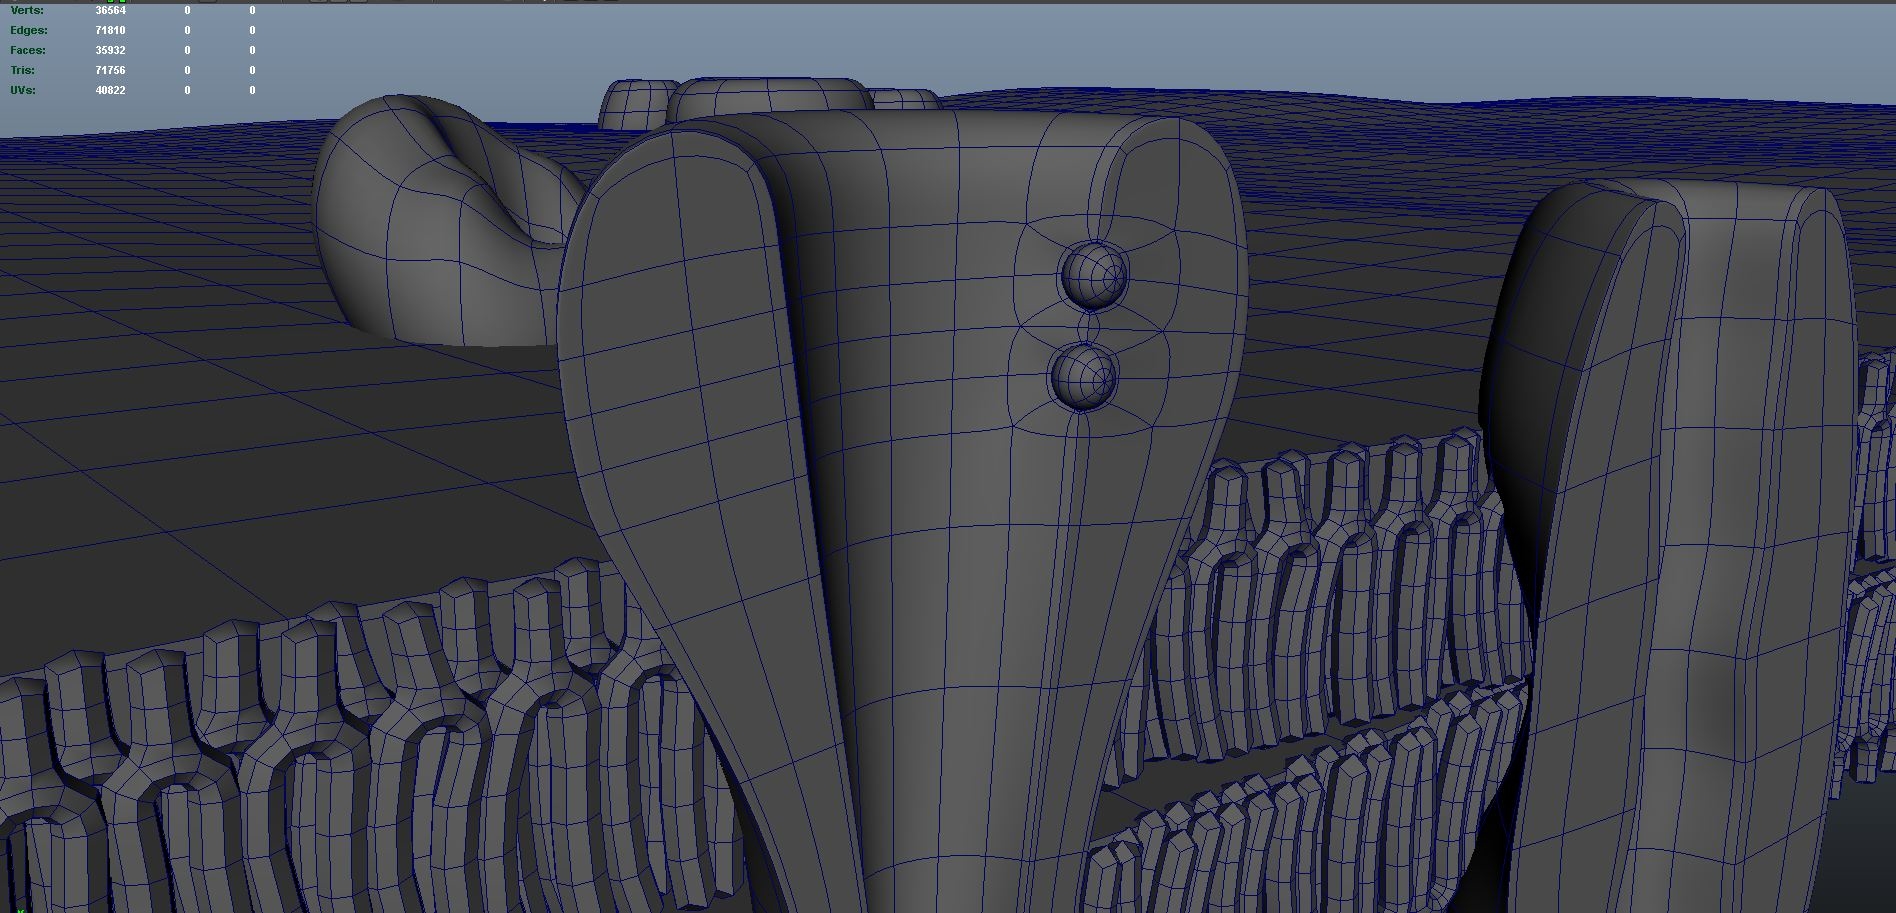Click the empty sky area to deselect all

point(1500,40)
